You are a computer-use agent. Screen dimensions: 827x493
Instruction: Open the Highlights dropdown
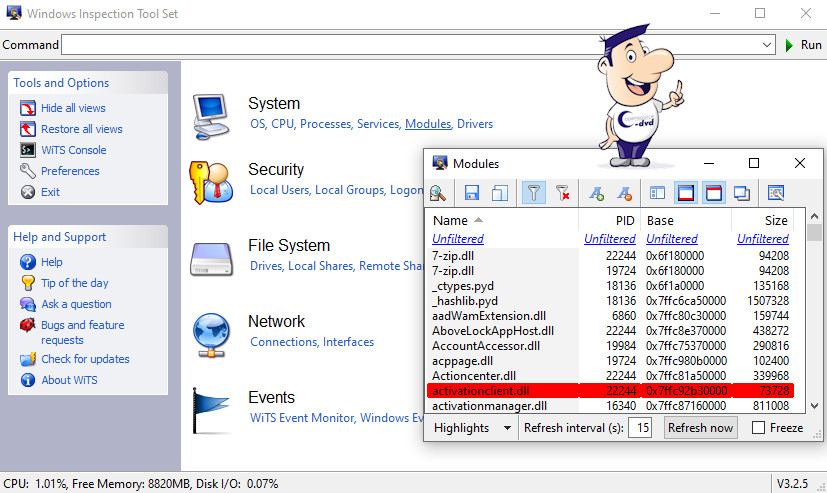pyautogui.click(x=472, y=428)
